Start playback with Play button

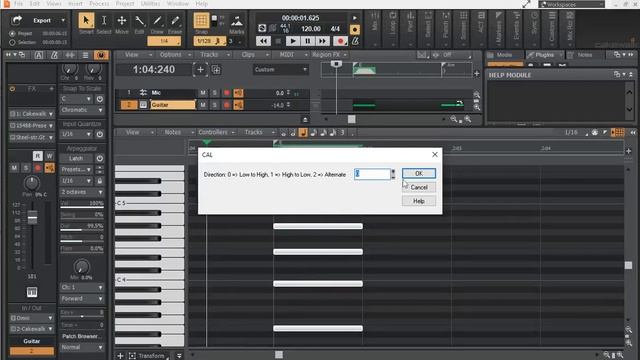click(292, 41)
